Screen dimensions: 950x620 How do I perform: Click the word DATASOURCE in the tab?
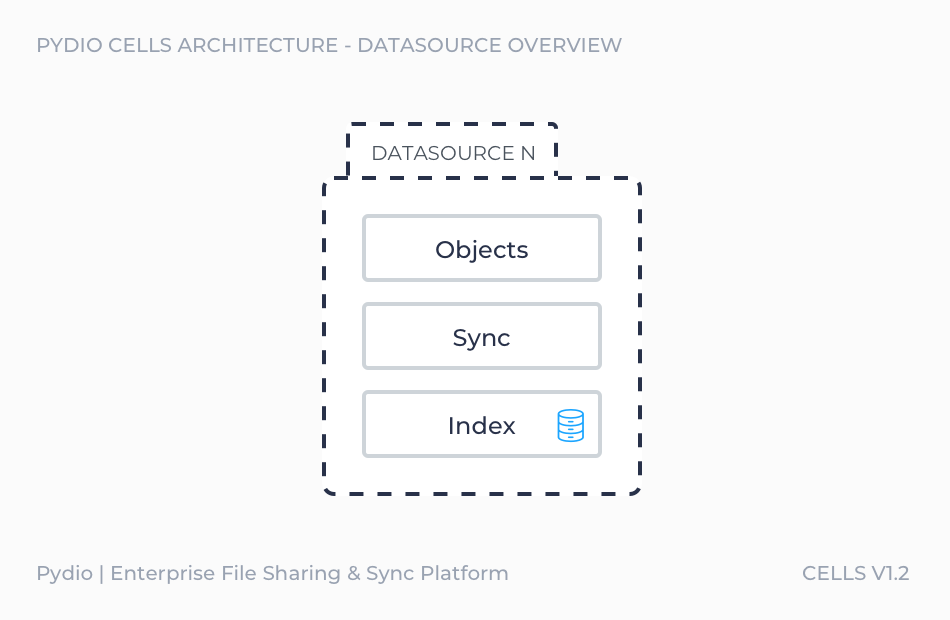click(443, 153)
